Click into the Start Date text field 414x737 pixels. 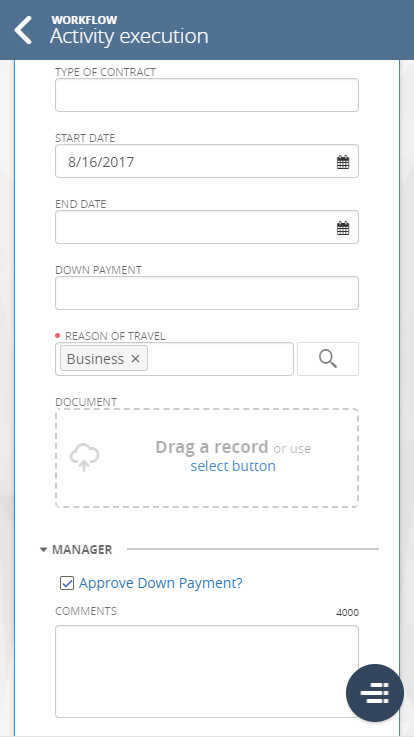[195, 161]
